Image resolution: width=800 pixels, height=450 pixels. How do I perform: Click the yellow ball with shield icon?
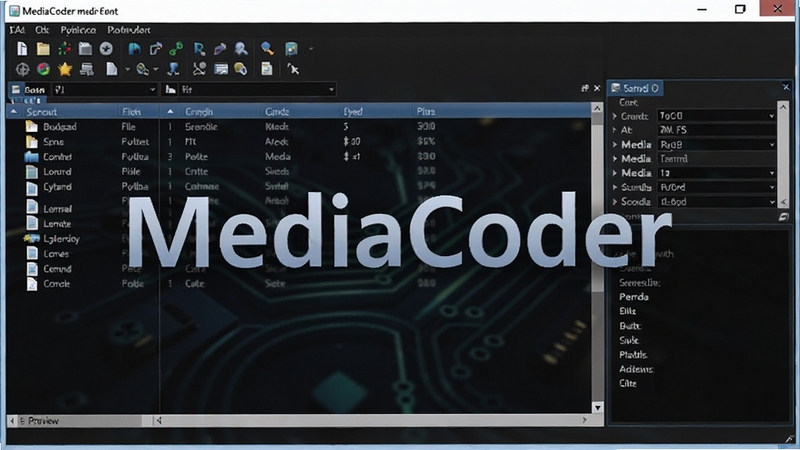[241, 69]
